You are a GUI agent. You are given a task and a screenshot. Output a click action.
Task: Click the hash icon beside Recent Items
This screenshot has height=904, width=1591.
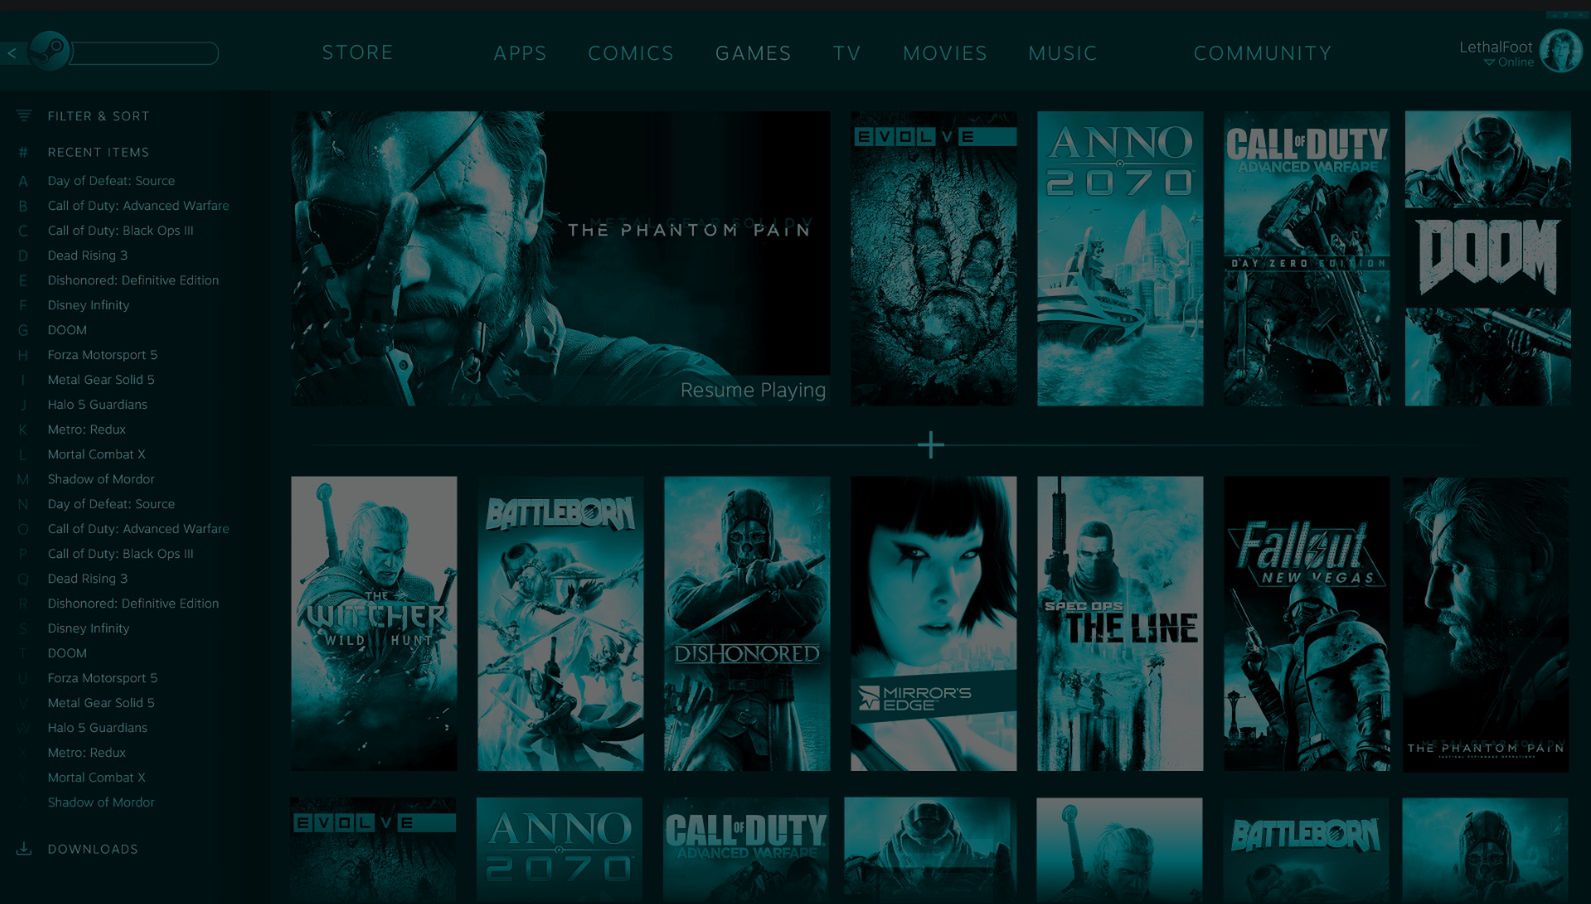(23, 153)
